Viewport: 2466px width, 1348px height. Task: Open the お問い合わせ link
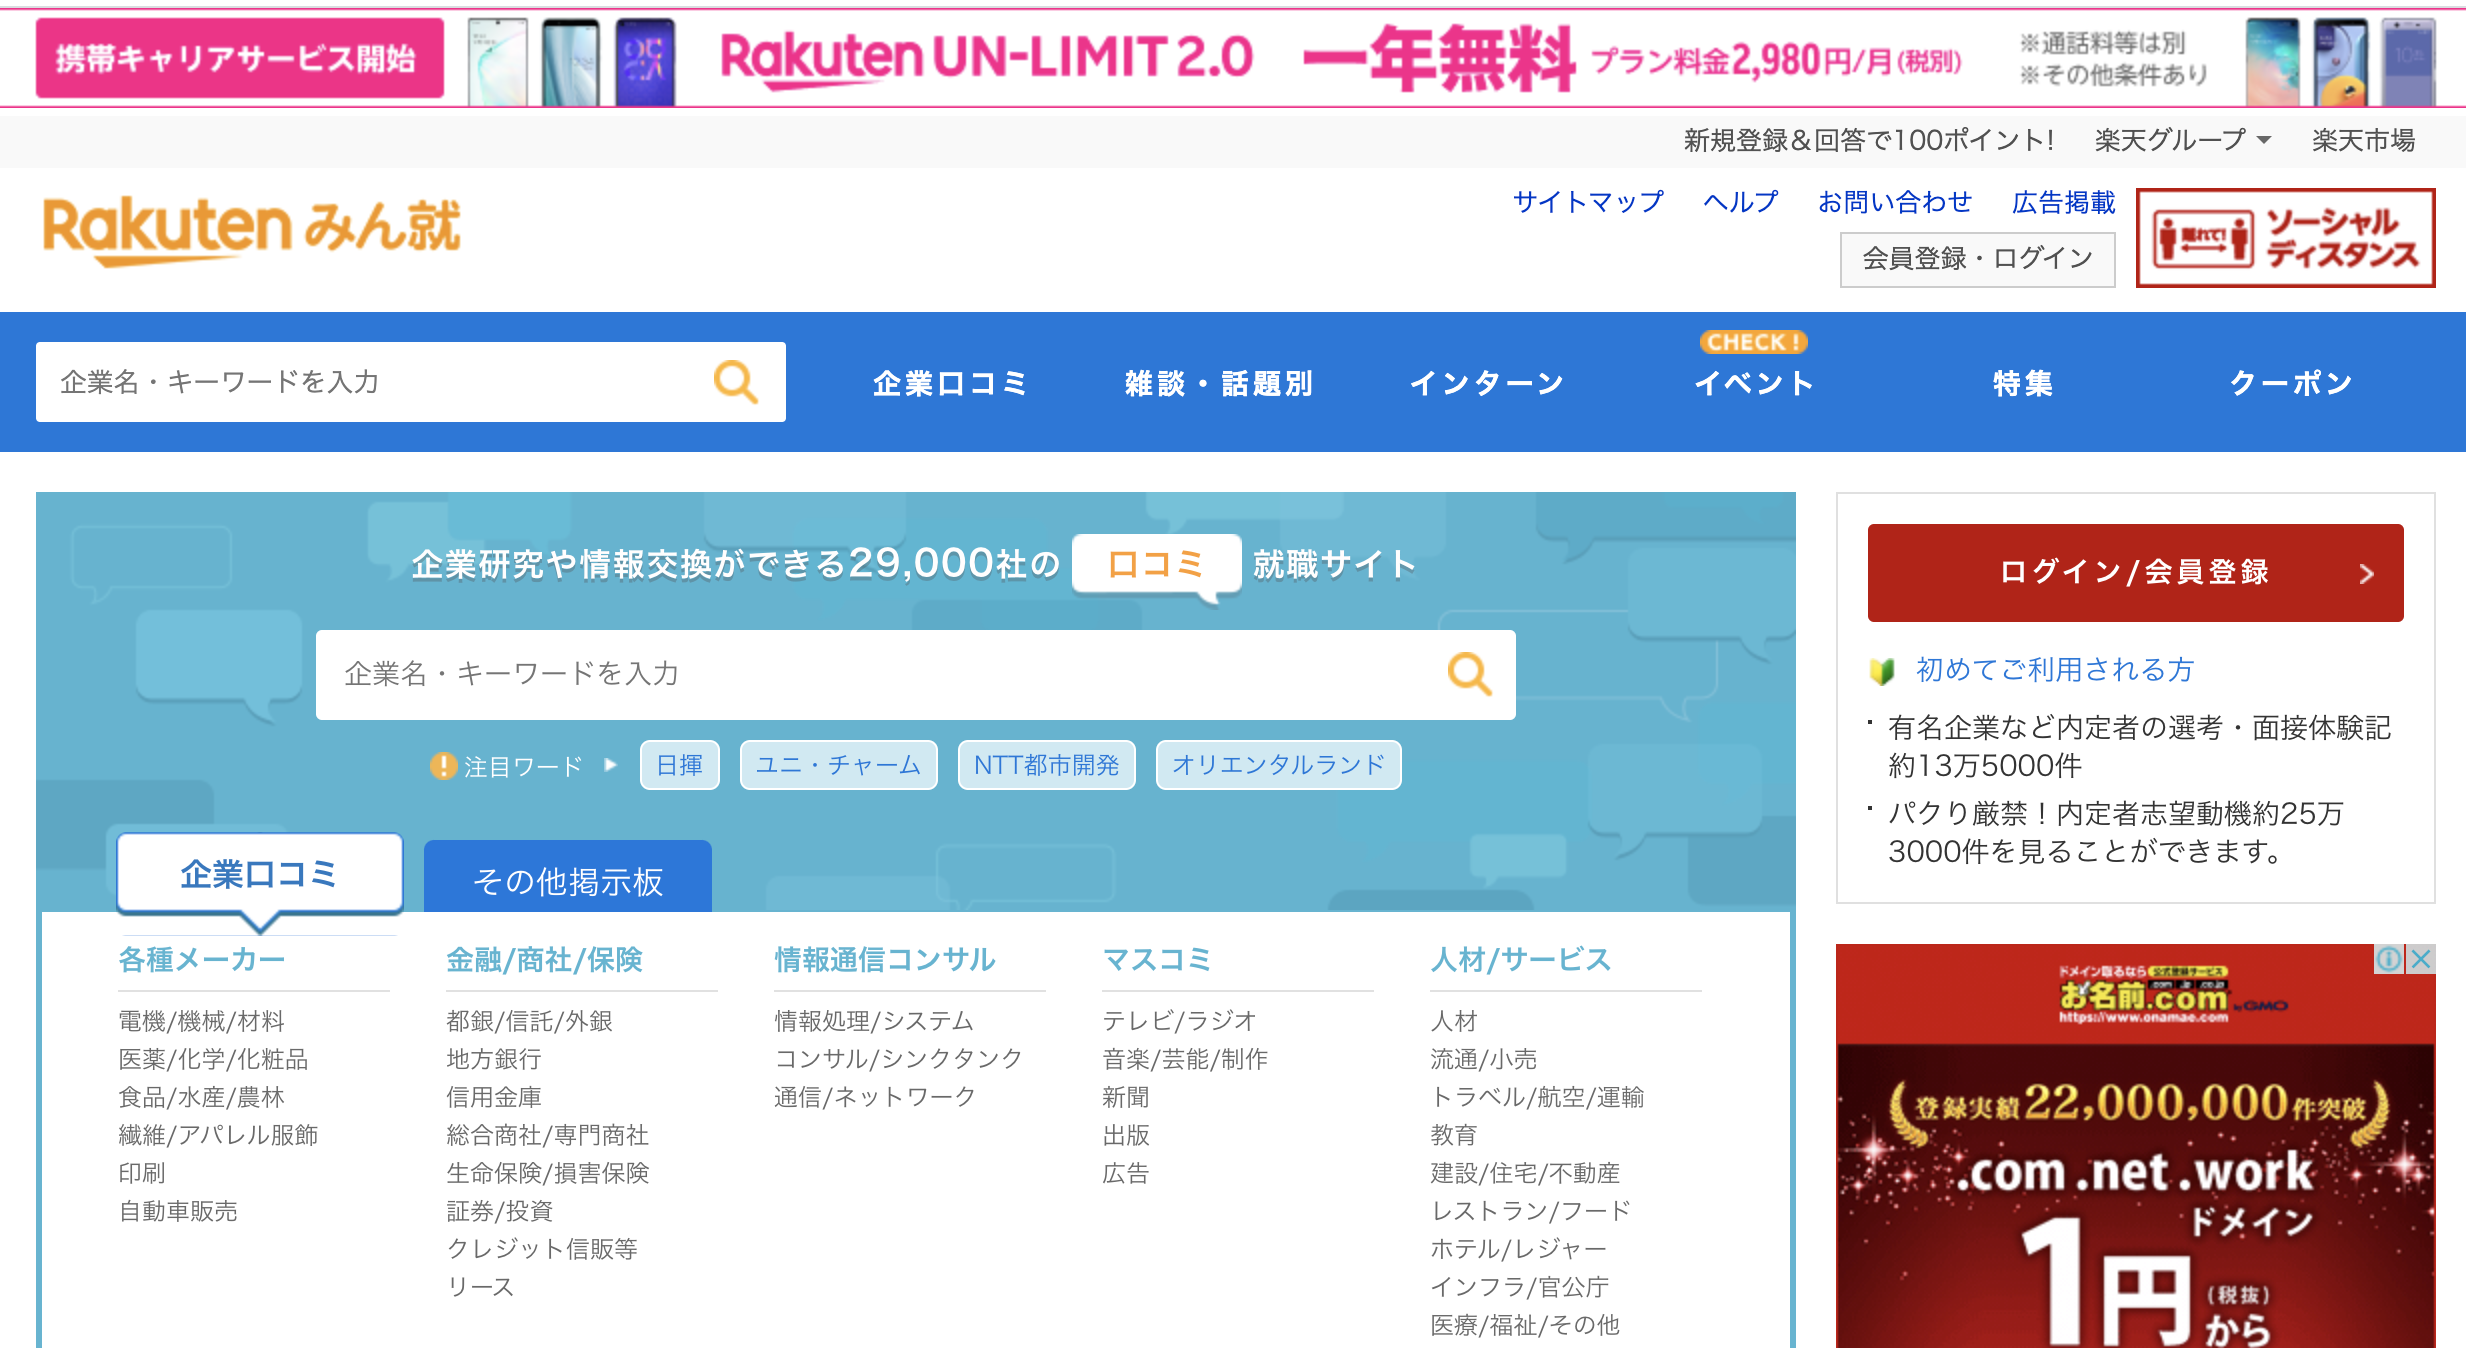click(x=1895, y=202)
